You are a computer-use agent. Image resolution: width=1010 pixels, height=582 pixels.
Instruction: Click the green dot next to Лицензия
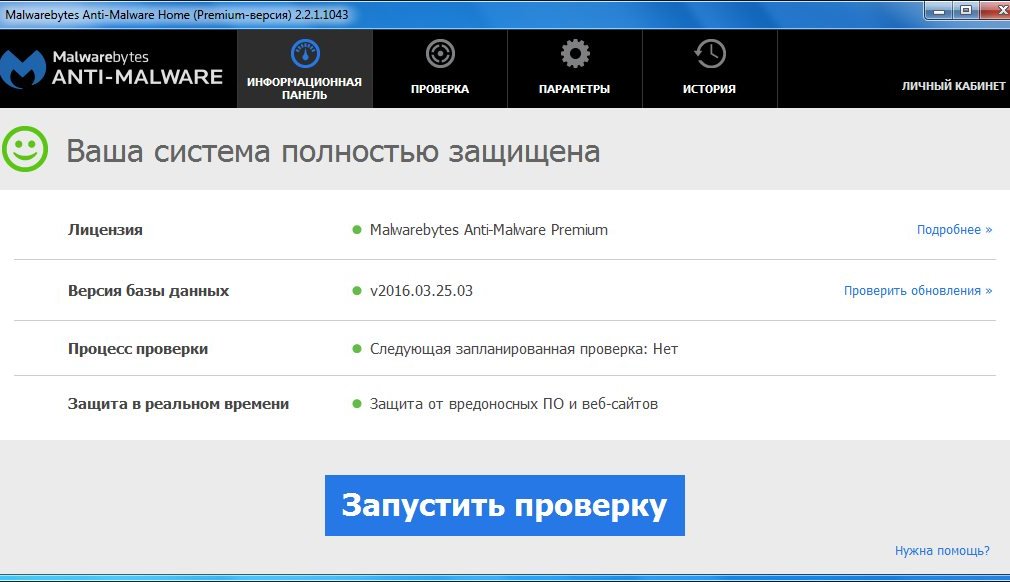point(357,230)
